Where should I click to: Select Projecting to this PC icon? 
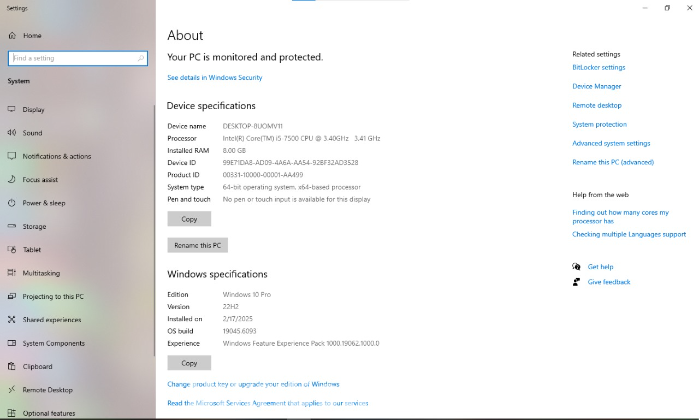point(12,296)
